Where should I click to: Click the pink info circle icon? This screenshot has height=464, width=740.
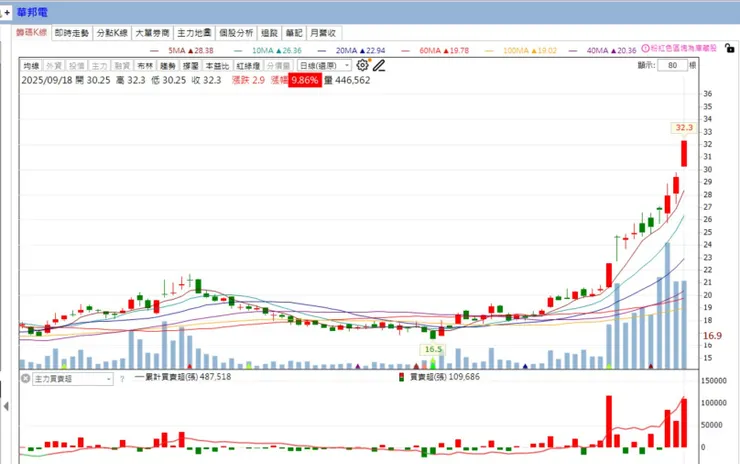pyautogui.click(x=645, y=48)
